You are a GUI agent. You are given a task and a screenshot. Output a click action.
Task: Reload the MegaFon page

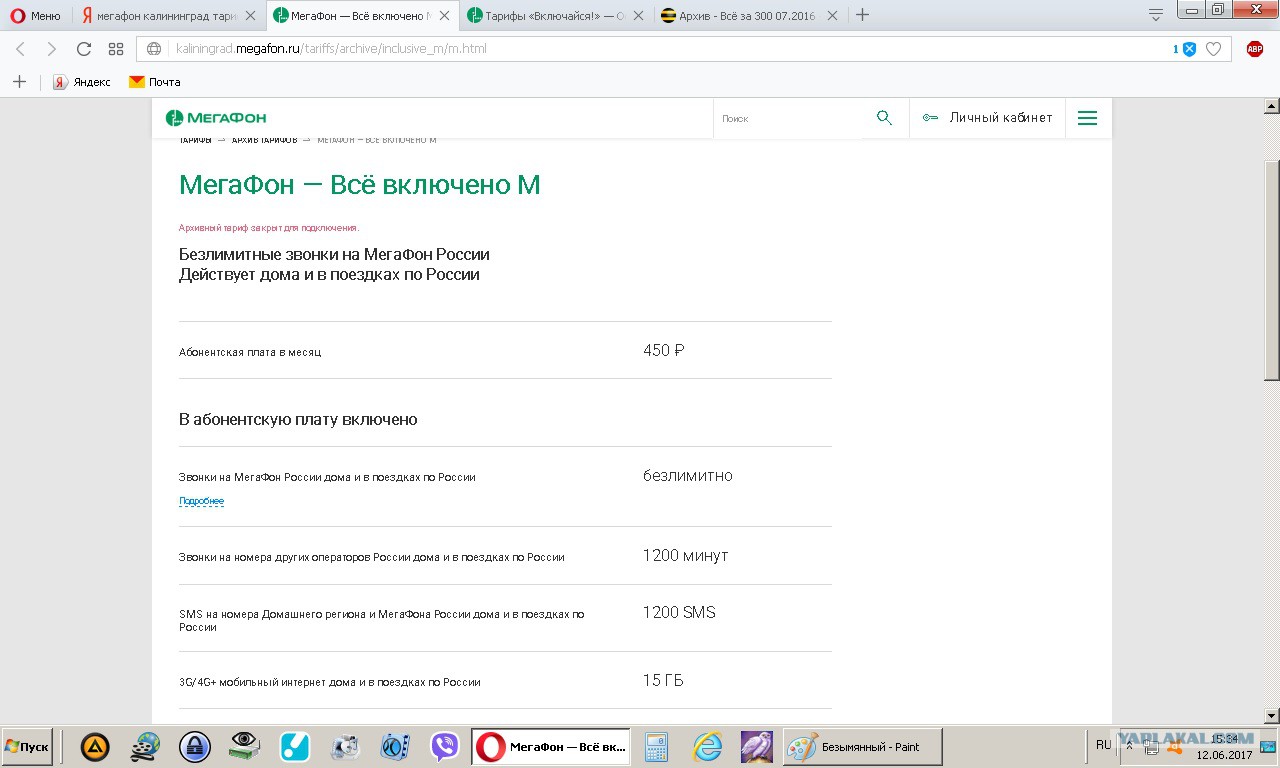tap(84, 49)
